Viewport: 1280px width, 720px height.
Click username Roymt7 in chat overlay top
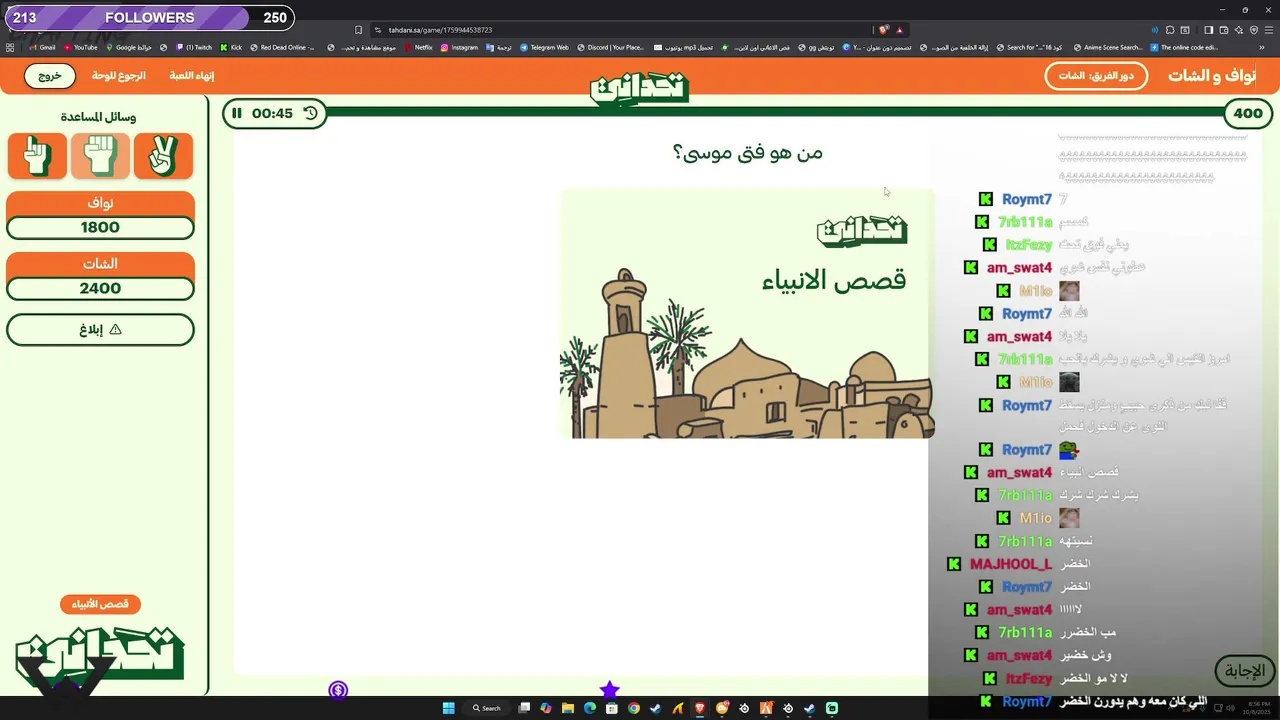(x=1027, y=199)
